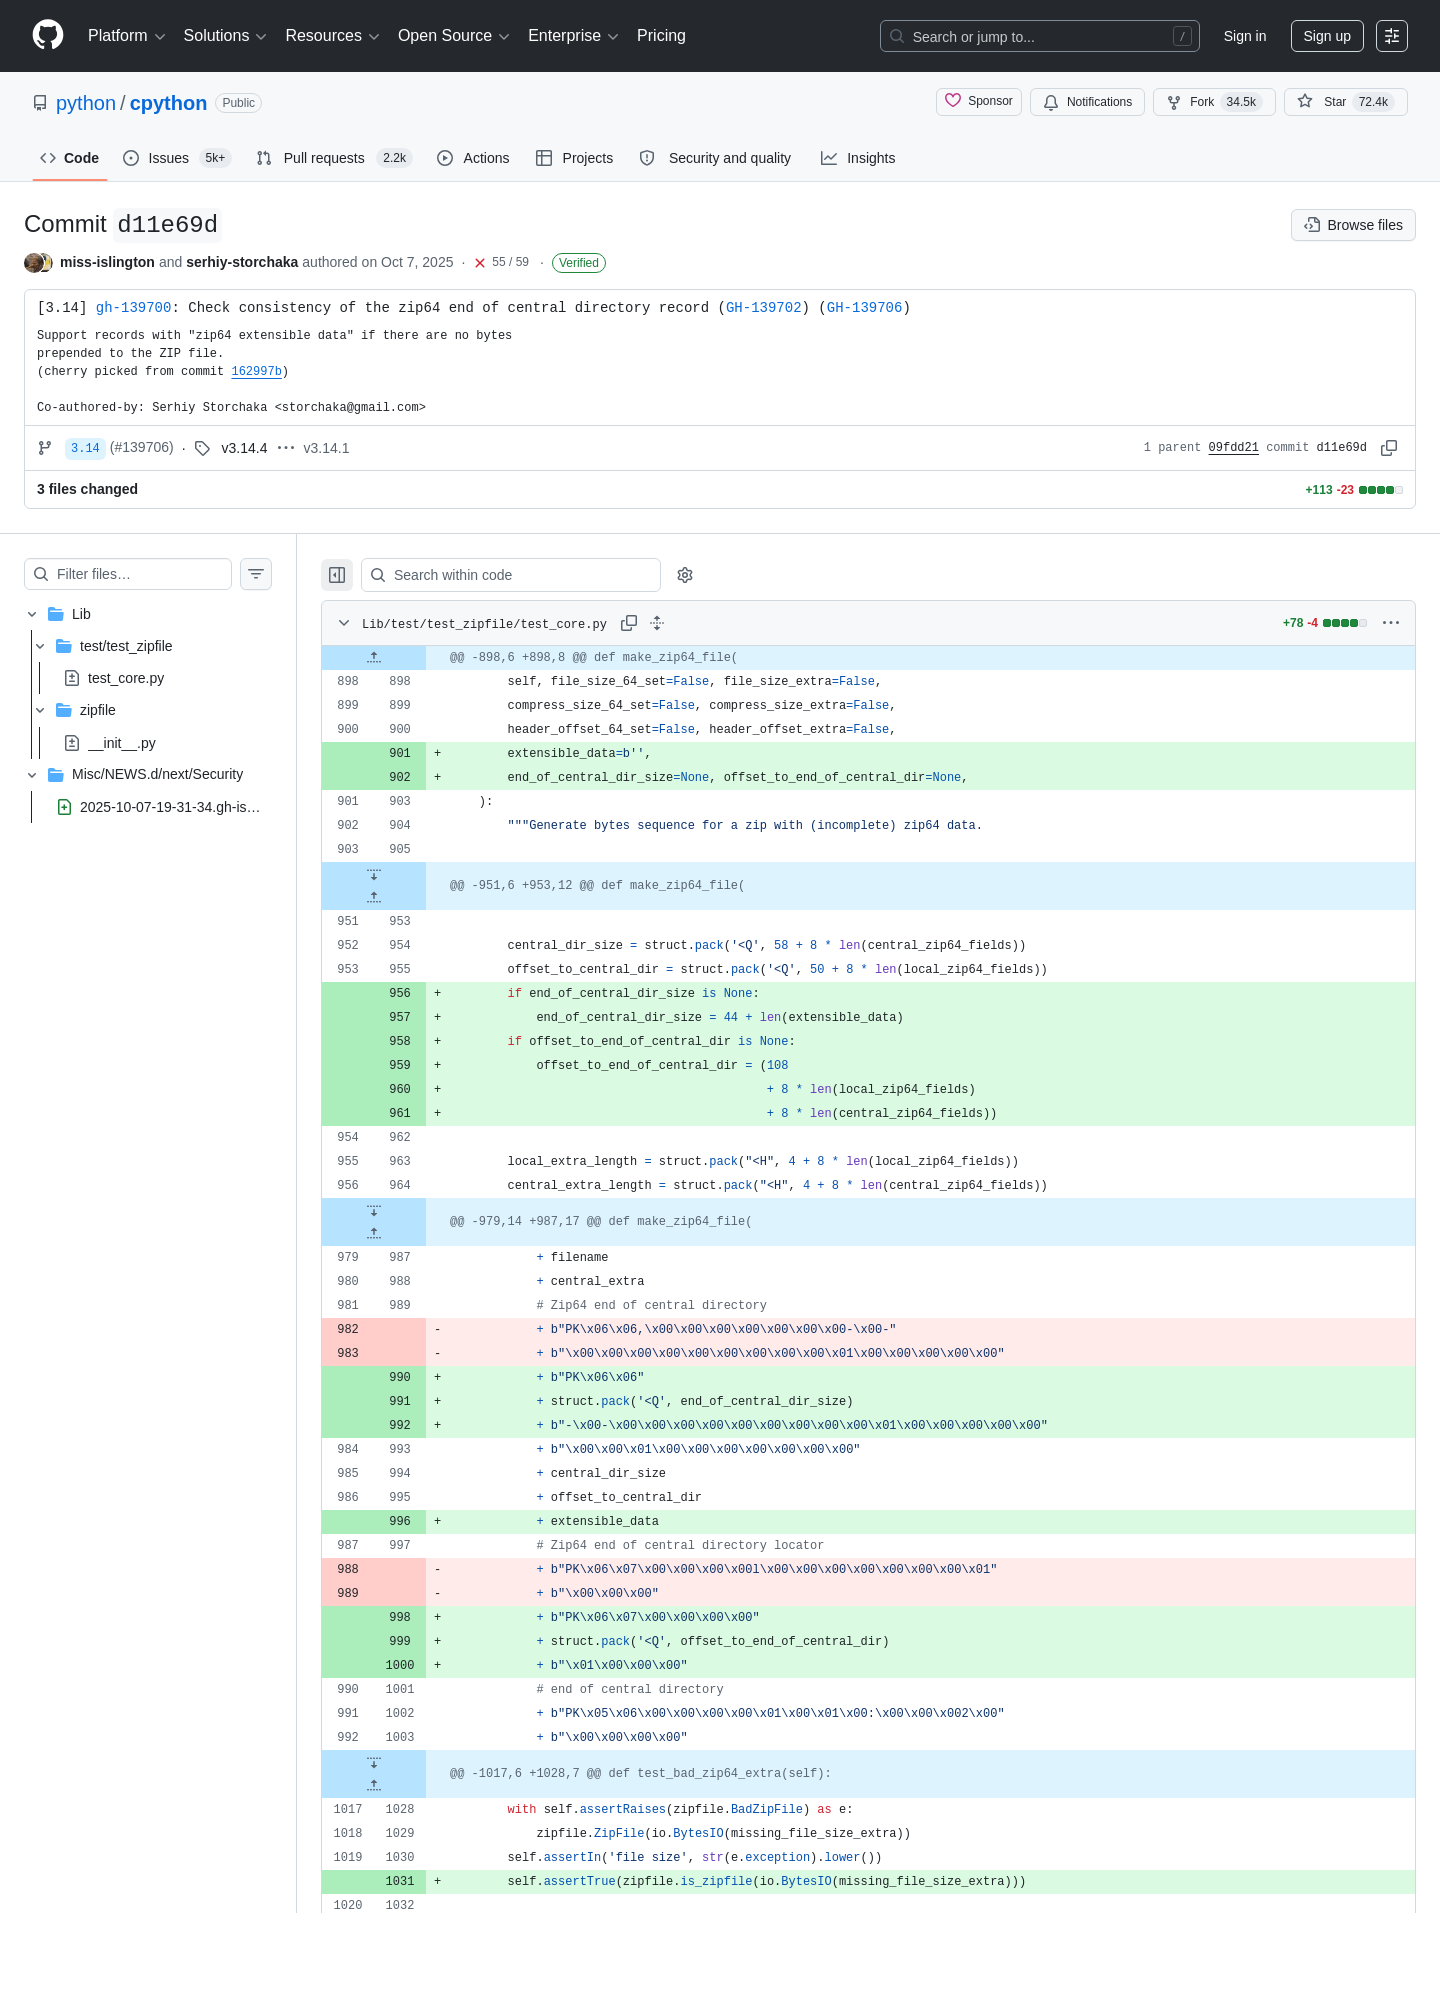The width and height of the screenshot is (1440, 2000).
Task: Open file filter options icon
Action: click(256, 574)
